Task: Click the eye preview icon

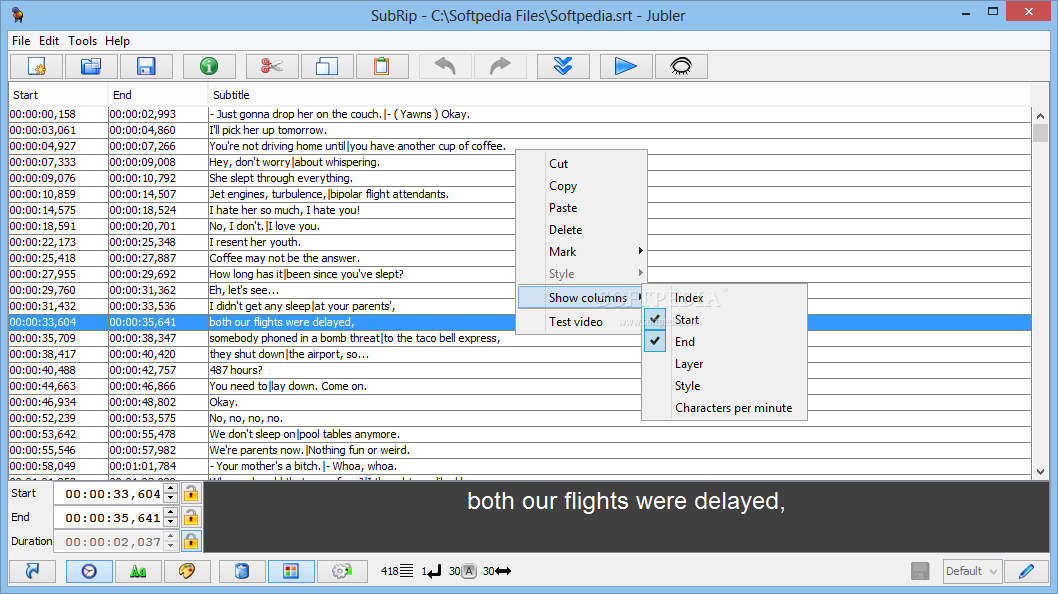Action: [681, 66]
